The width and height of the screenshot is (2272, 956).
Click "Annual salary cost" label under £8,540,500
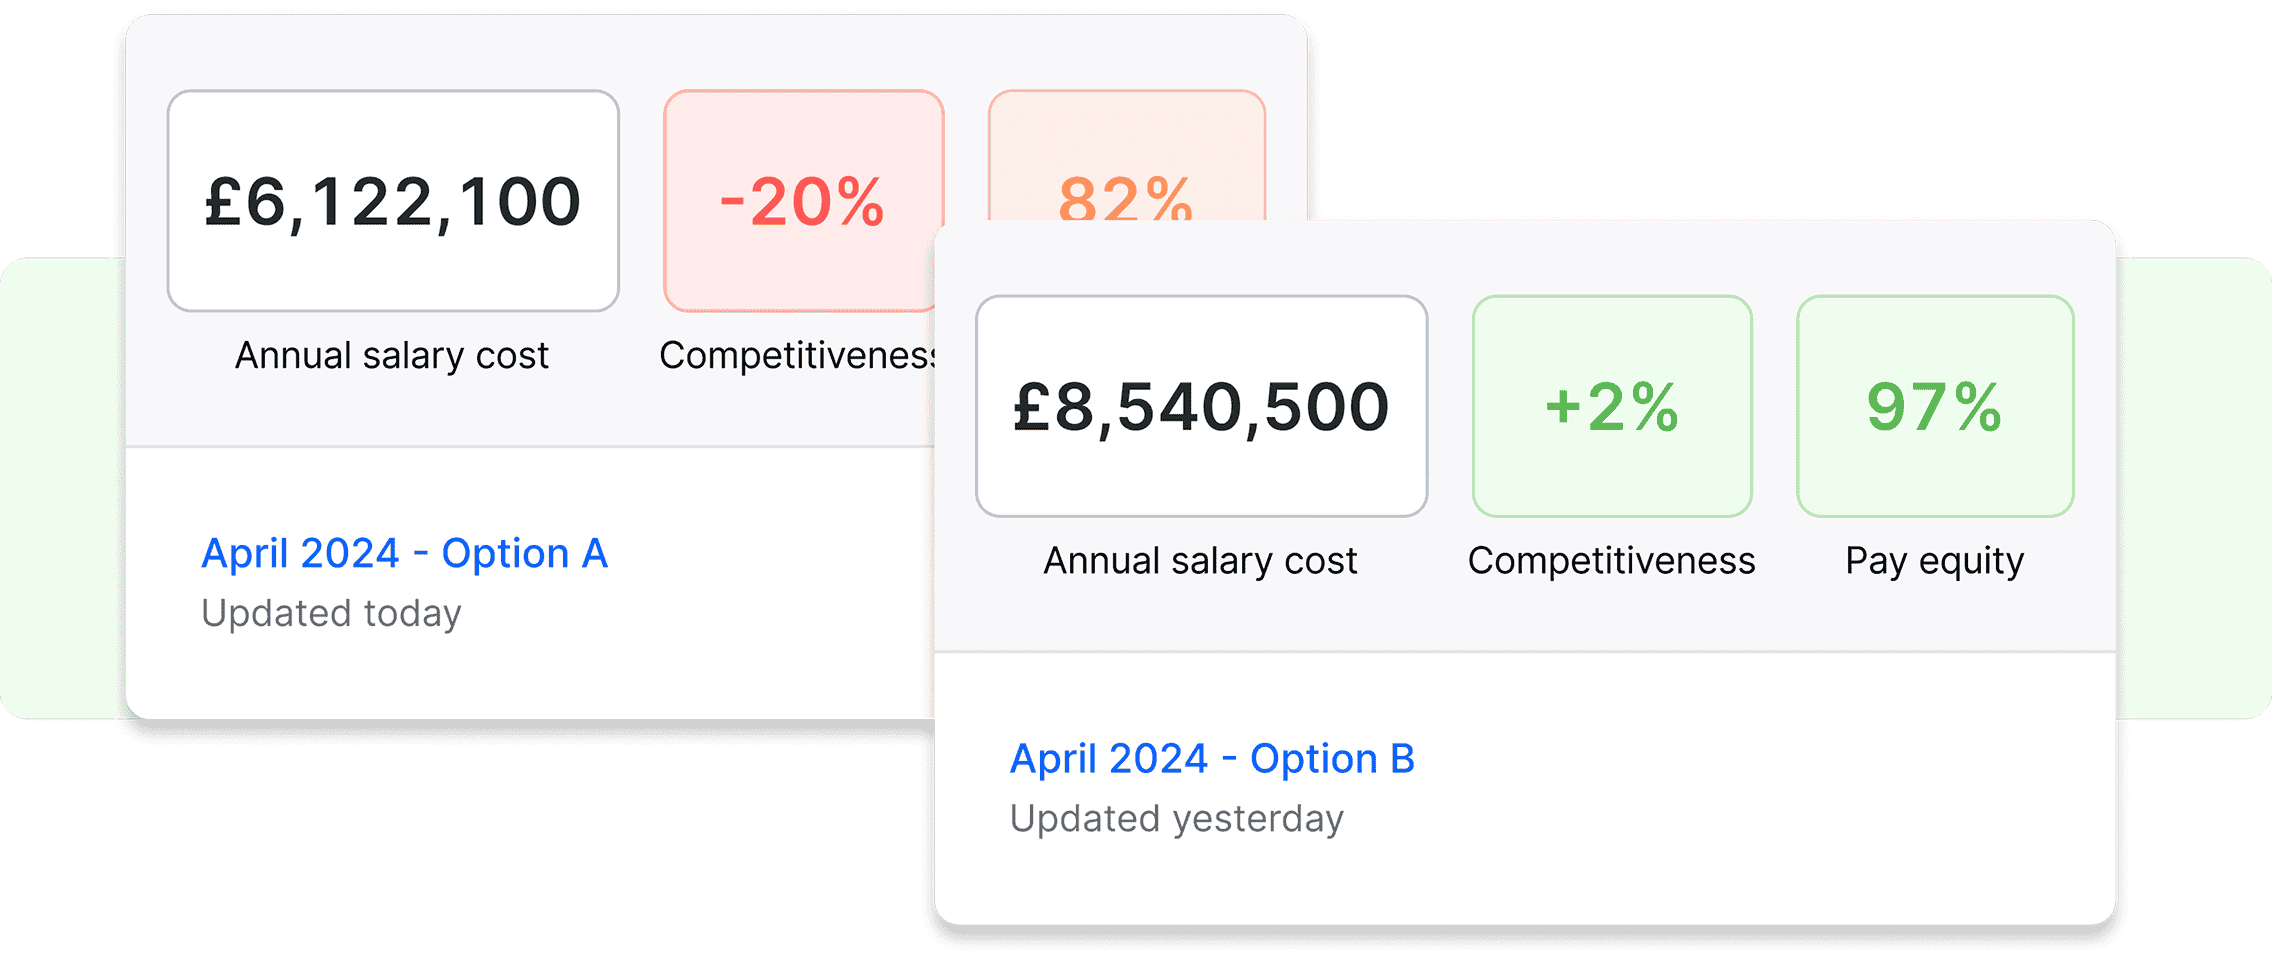click(1200, 561)
